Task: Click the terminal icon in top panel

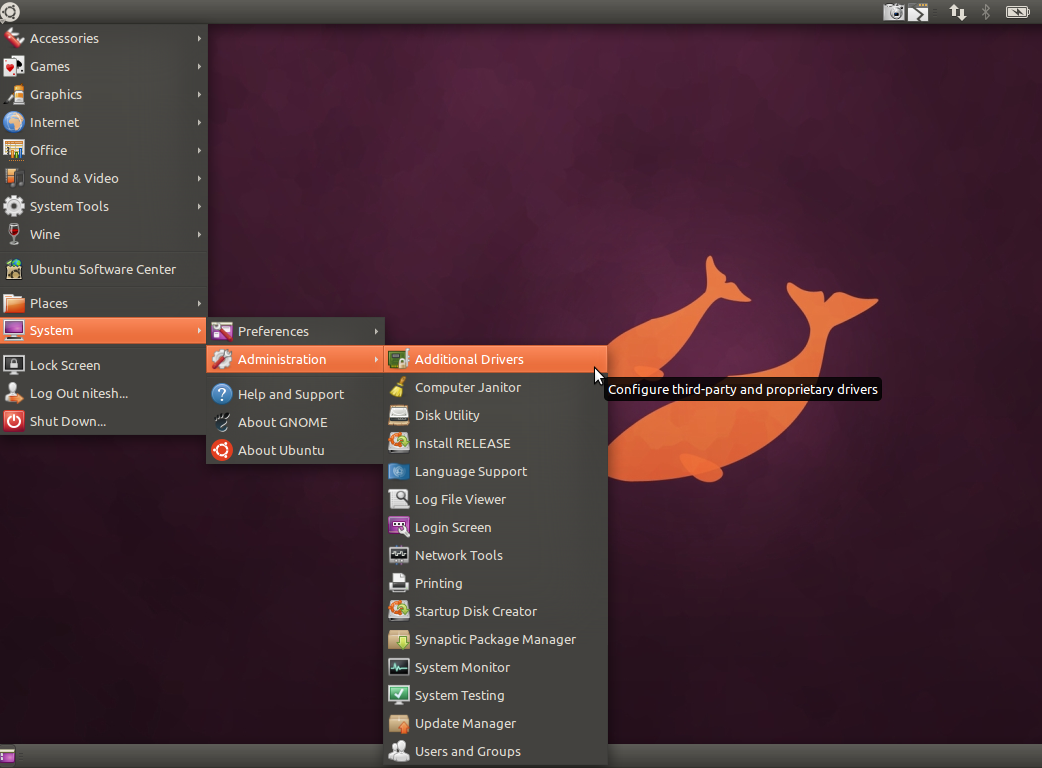Action: pyautogui.click(x=918, y=12)
